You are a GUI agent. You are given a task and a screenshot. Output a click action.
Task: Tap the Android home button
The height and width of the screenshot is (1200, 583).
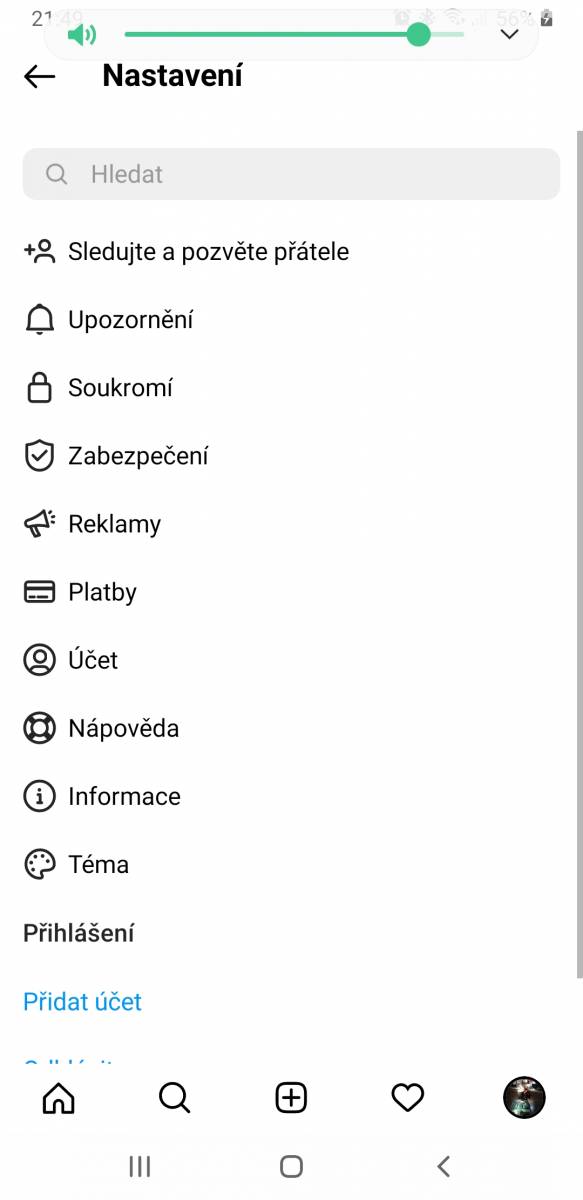tap(291, 1166)
